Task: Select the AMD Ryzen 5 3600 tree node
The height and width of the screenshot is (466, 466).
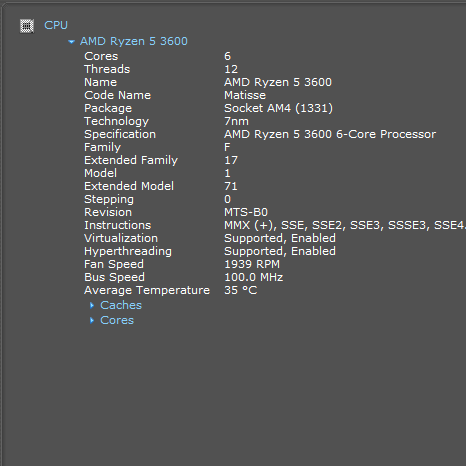Action: 134,41
